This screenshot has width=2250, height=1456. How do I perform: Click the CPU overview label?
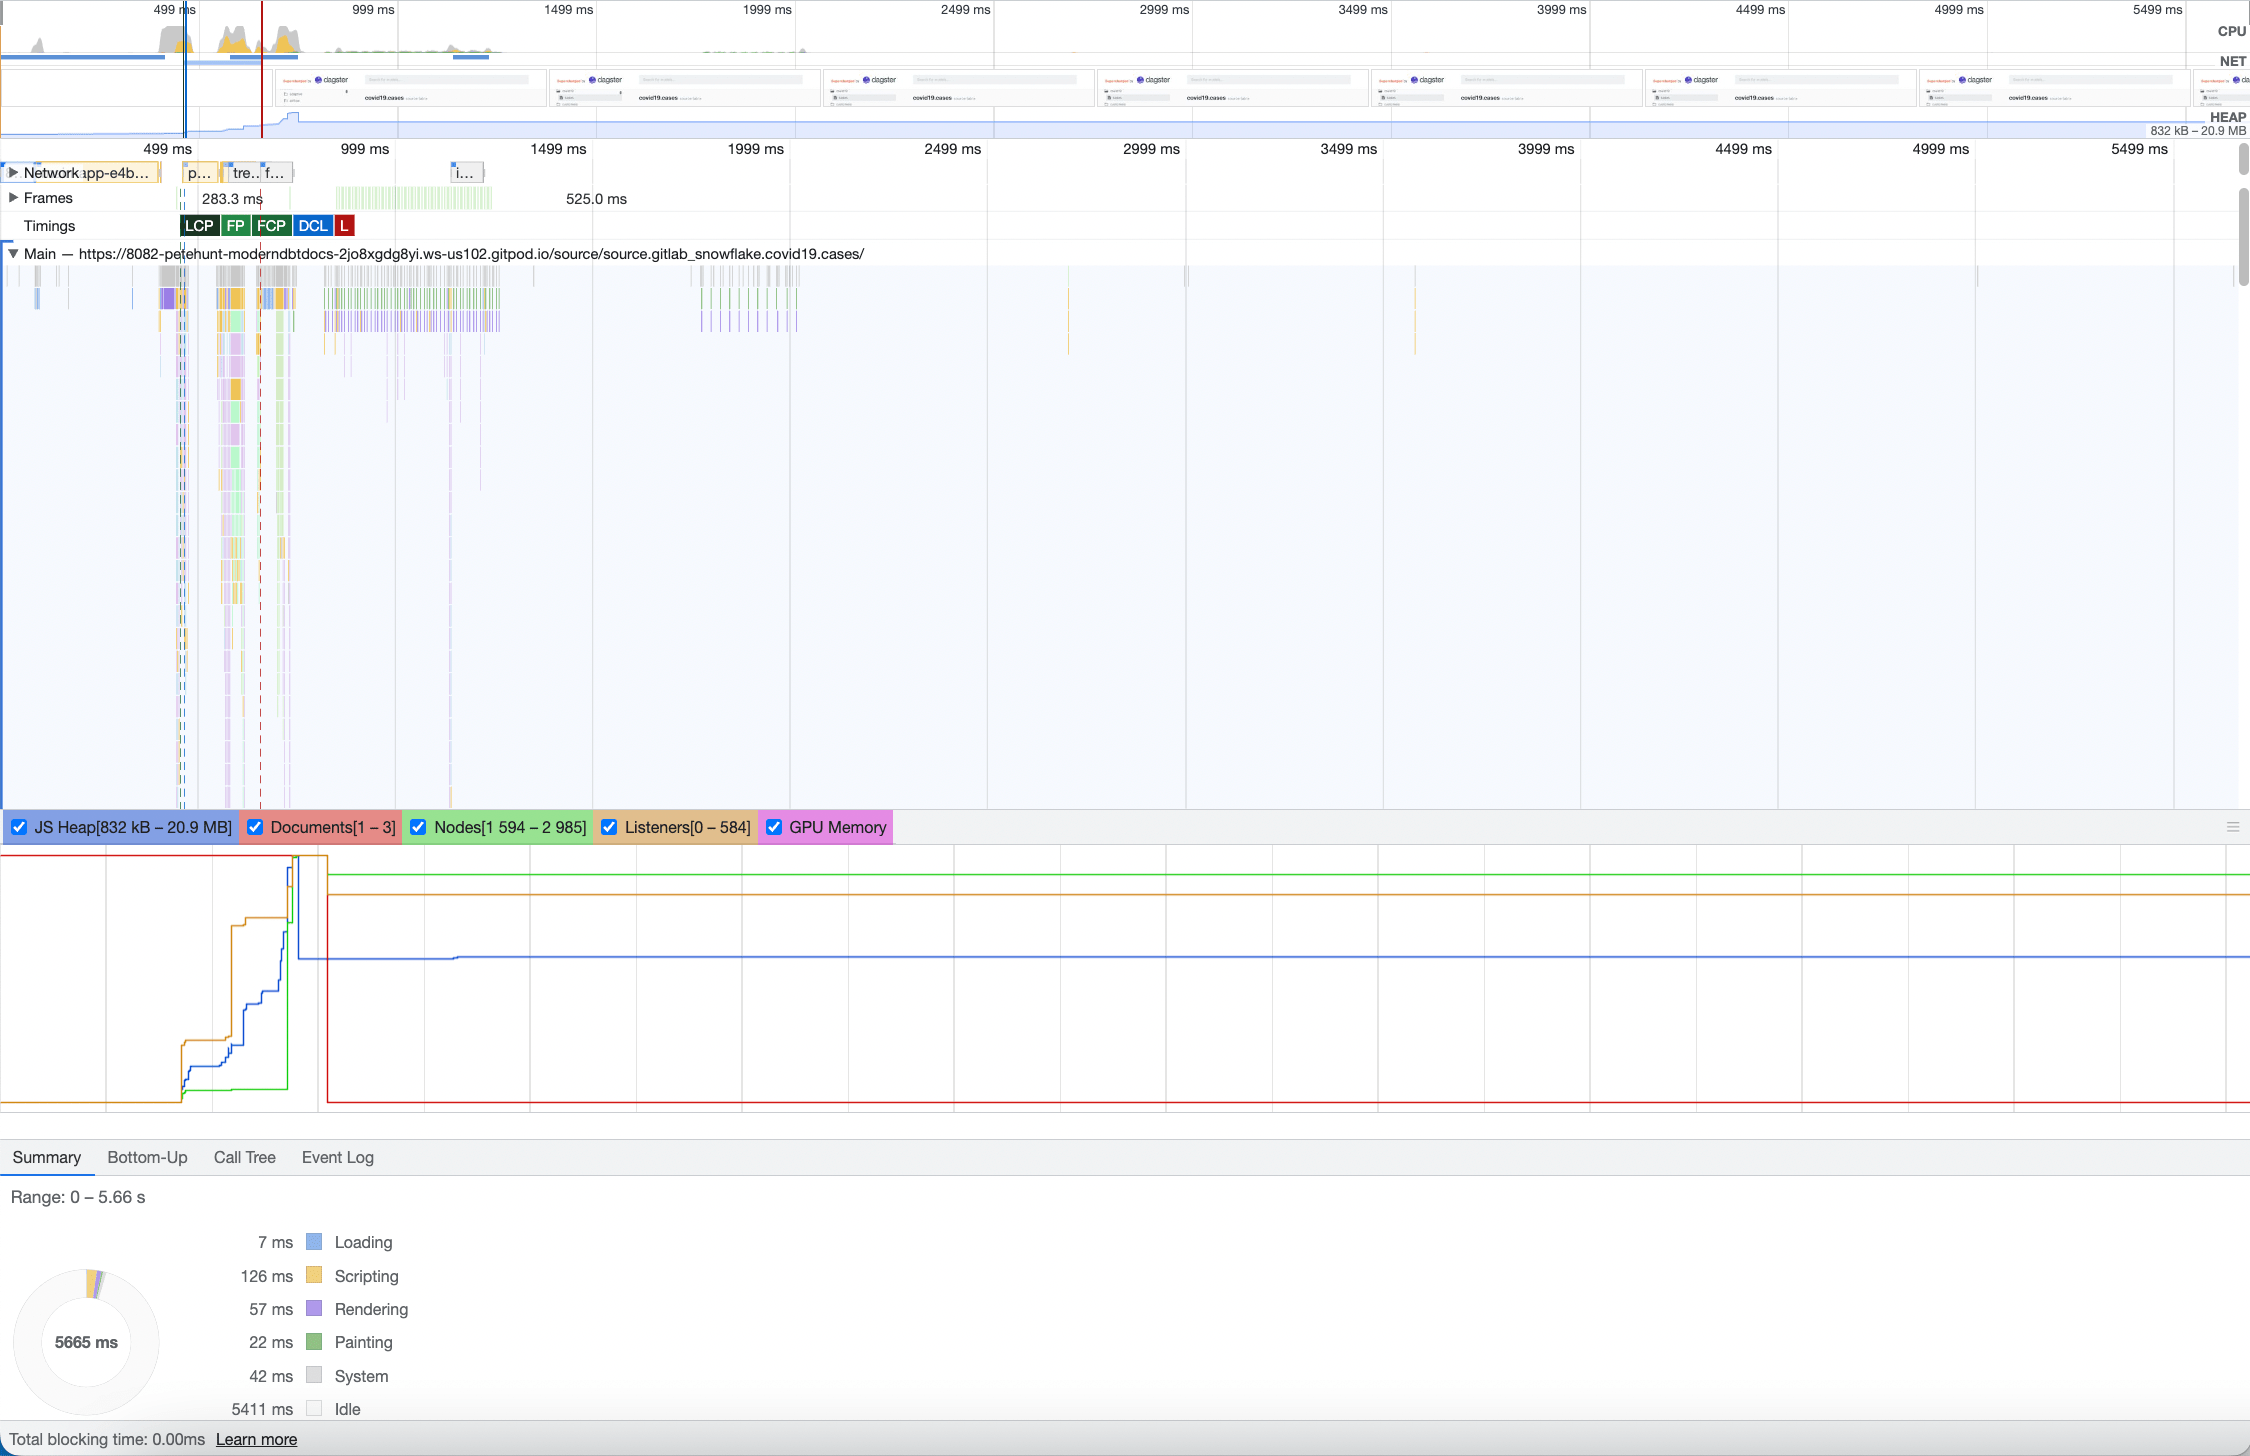[x=2232, y=31]
